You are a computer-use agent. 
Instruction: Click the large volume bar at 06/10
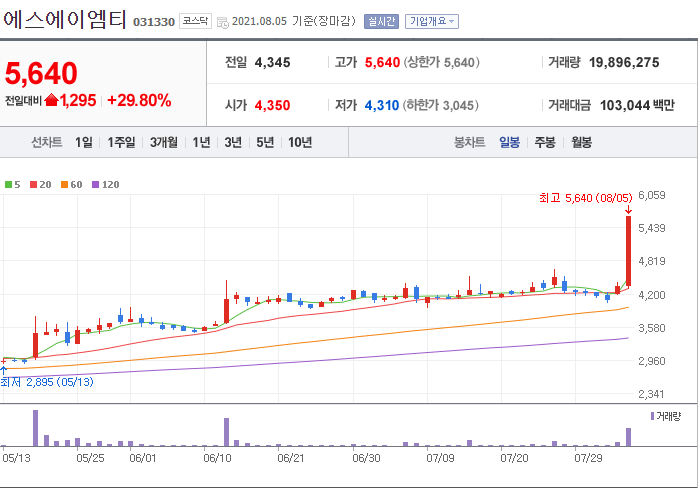(226, 432)
